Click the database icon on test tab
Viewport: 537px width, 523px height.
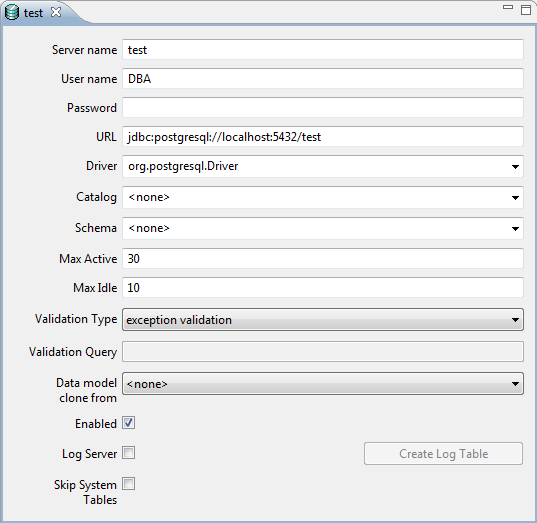12,13
